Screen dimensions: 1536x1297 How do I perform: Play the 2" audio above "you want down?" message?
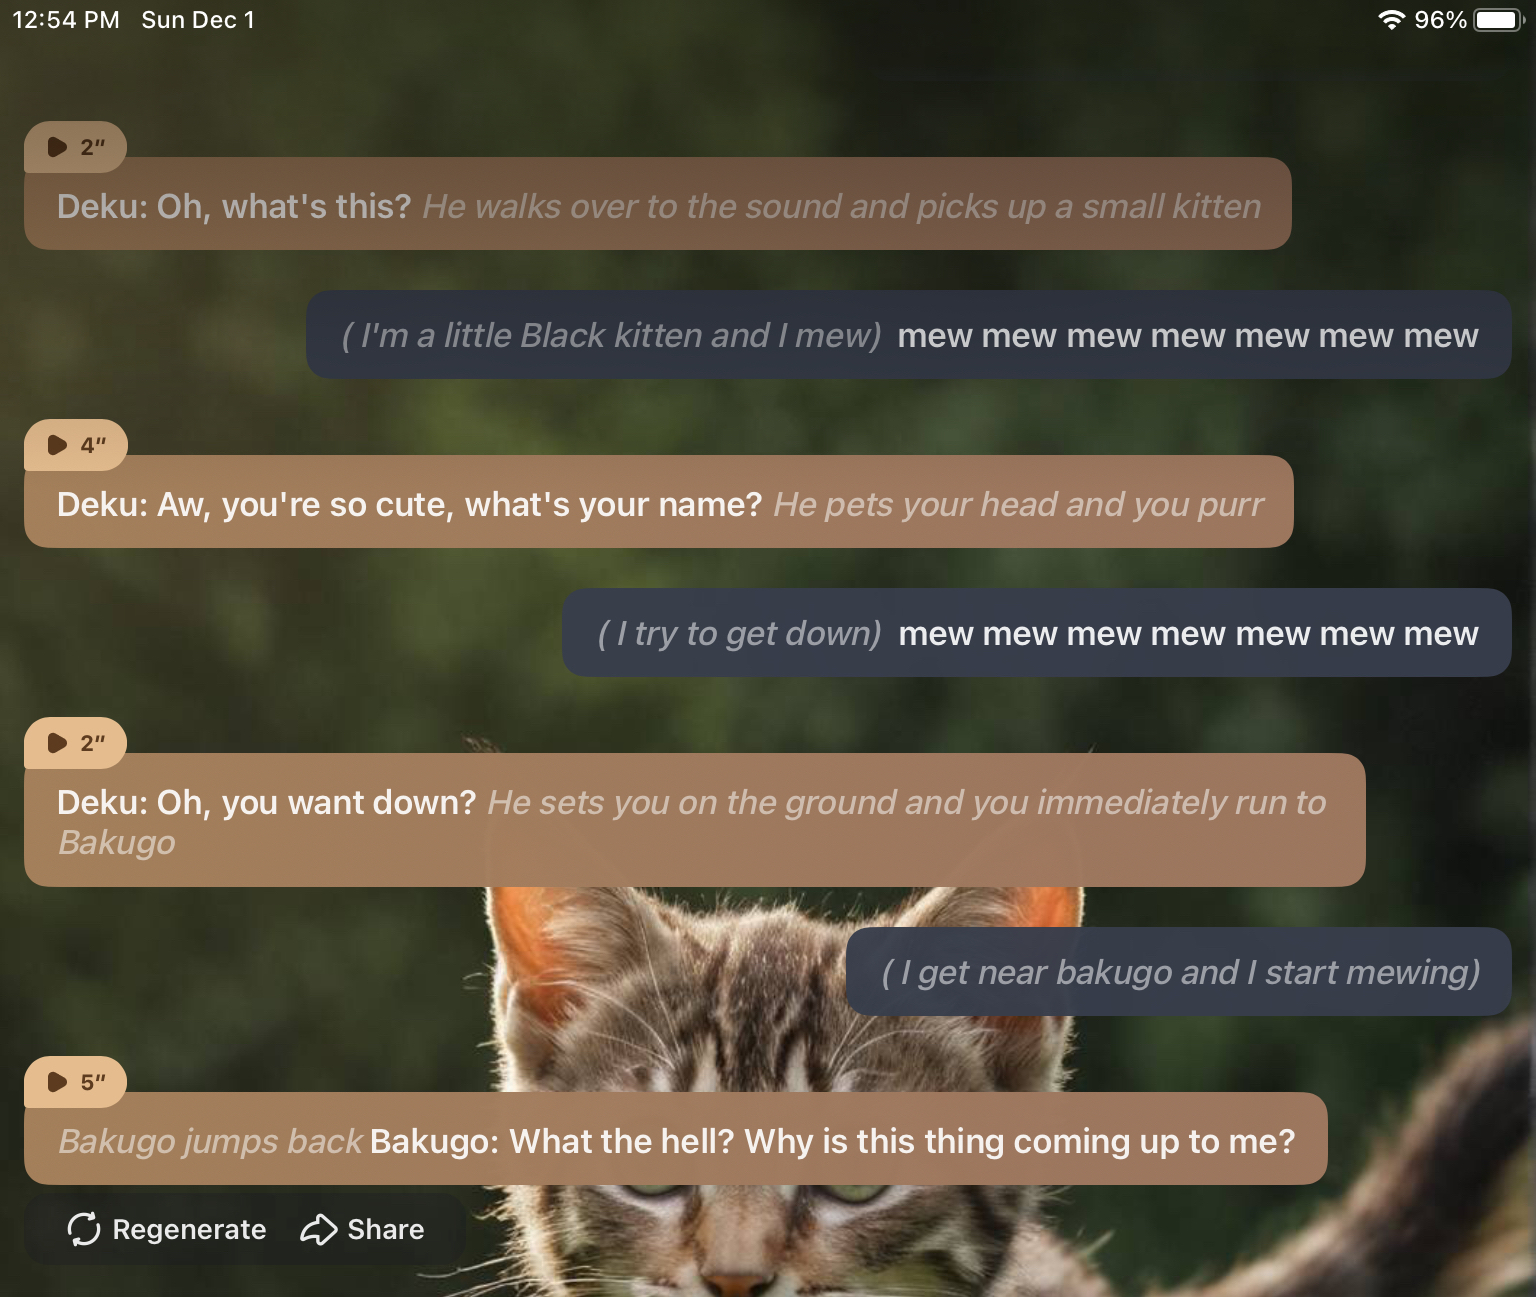pyautogui.click(x=75, y=743)
